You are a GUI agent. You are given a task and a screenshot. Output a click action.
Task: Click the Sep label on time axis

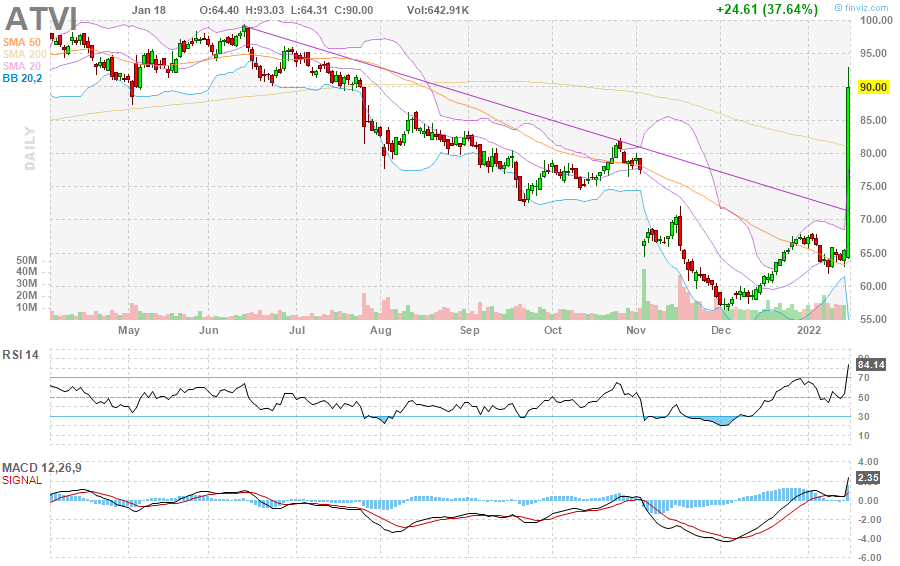tap(470, 331)
